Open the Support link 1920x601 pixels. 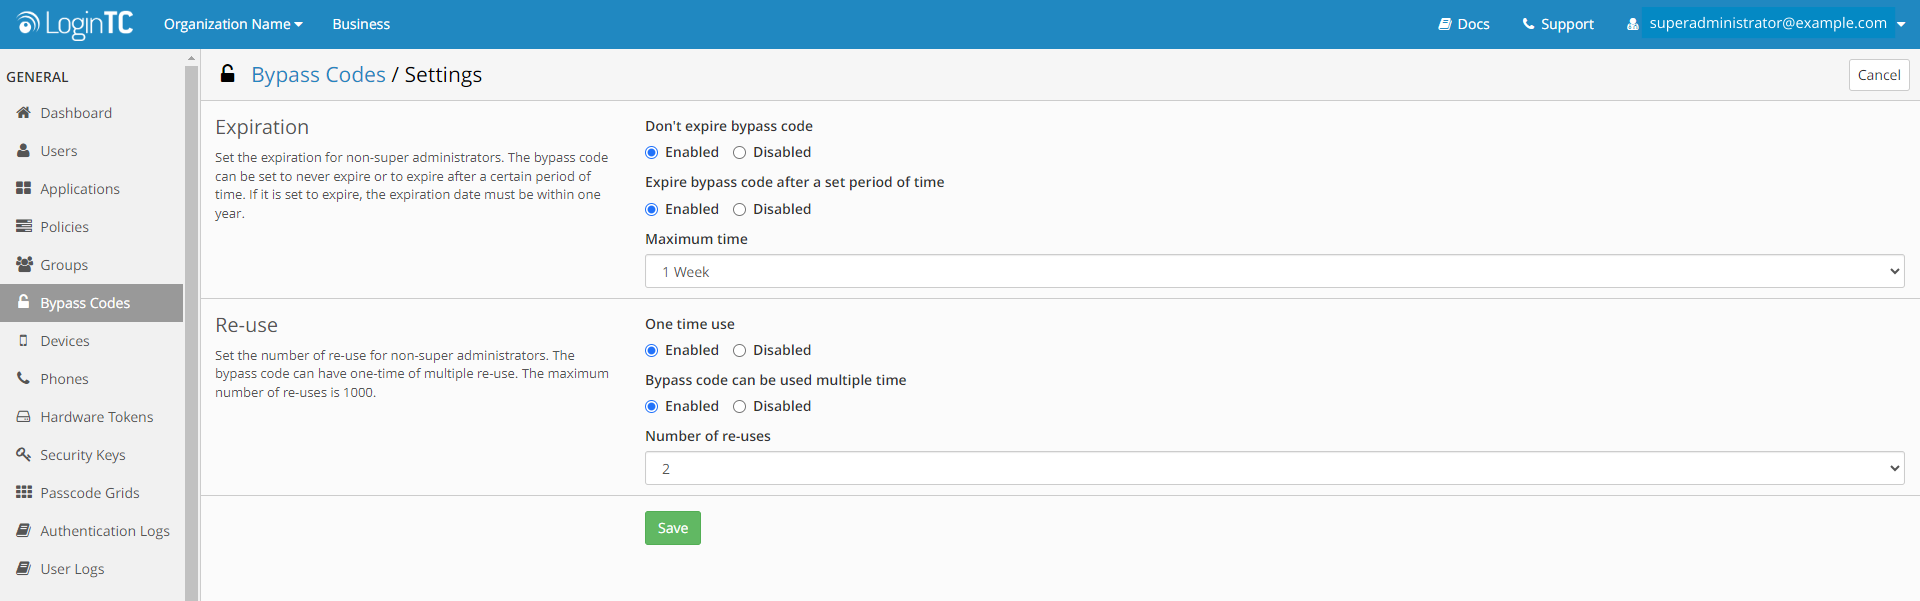tap(1558, 24)
